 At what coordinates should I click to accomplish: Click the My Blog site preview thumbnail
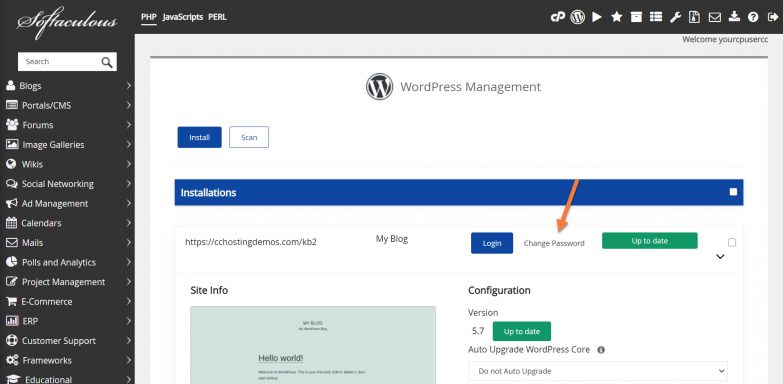coord(313,345)
